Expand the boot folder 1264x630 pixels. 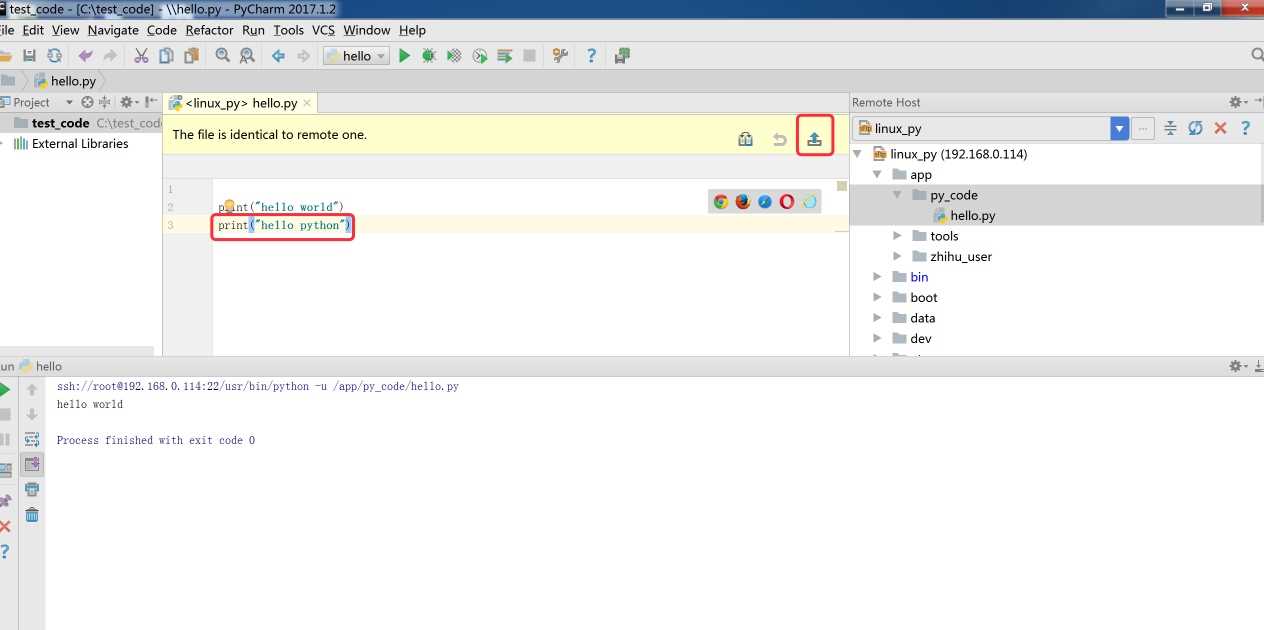pos(877,297)
